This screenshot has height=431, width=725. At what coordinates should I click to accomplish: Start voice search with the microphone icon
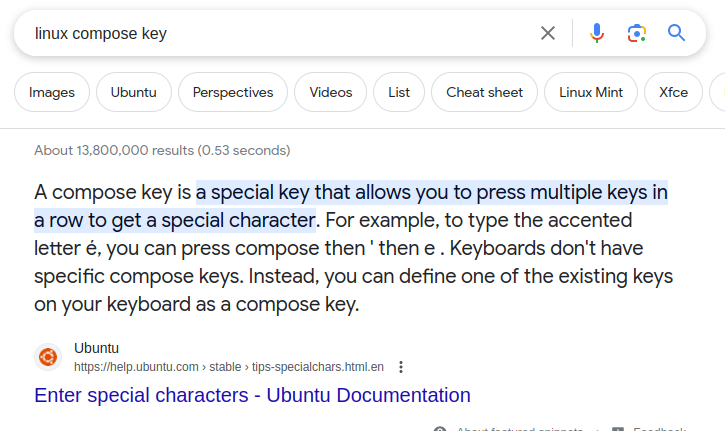(x=597, y=33)
